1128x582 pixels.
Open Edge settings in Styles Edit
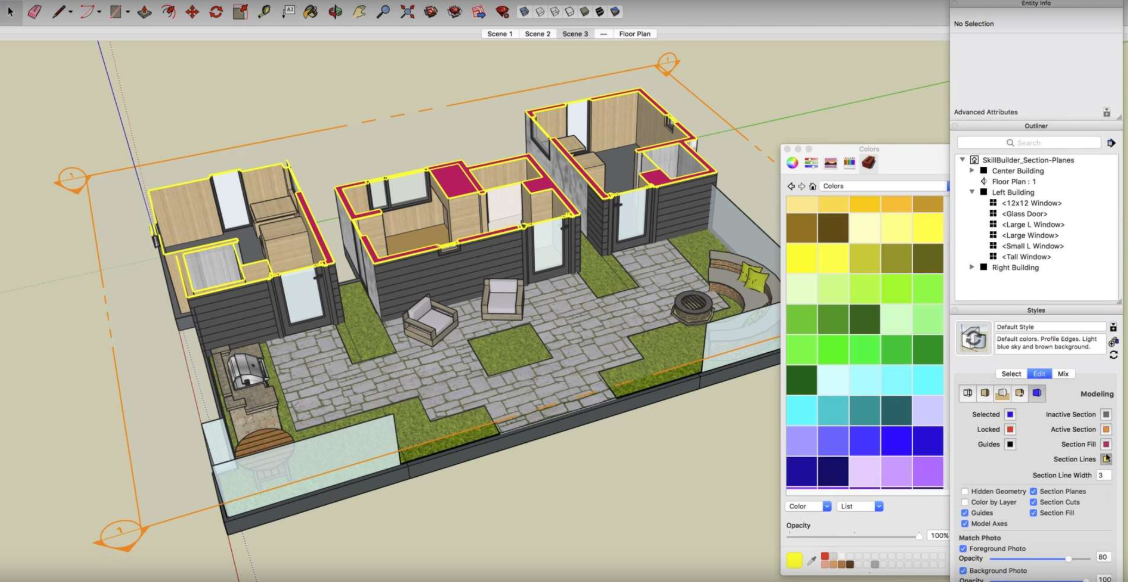click(968, 394)
